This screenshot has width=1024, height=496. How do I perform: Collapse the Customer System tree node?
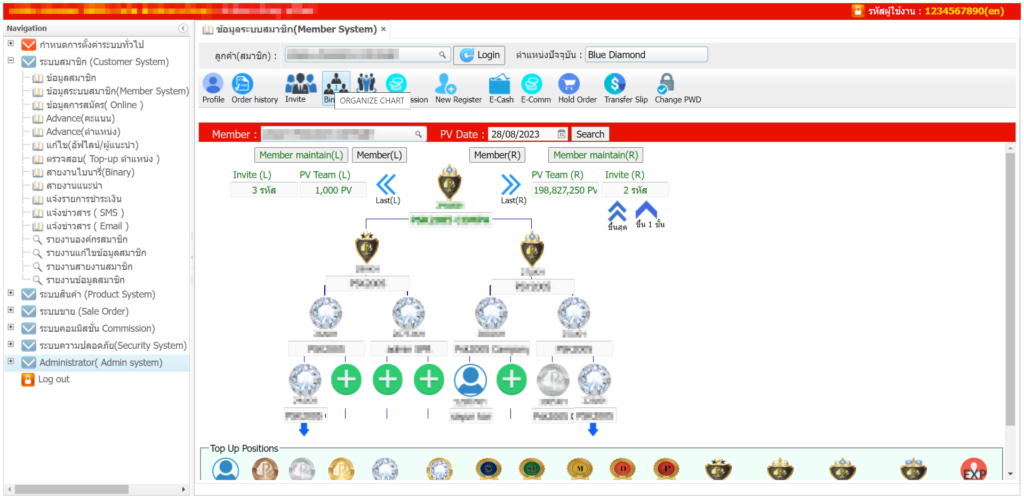[x=10, y=61]
